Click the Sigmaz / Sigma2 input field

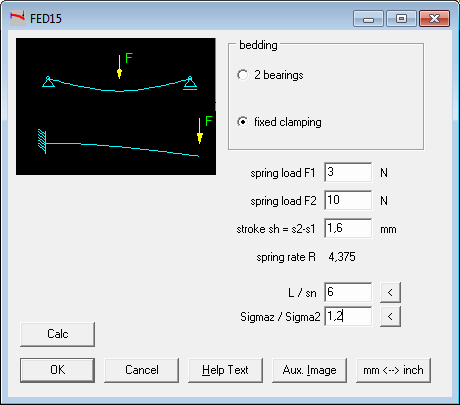[x=348, y=316]
